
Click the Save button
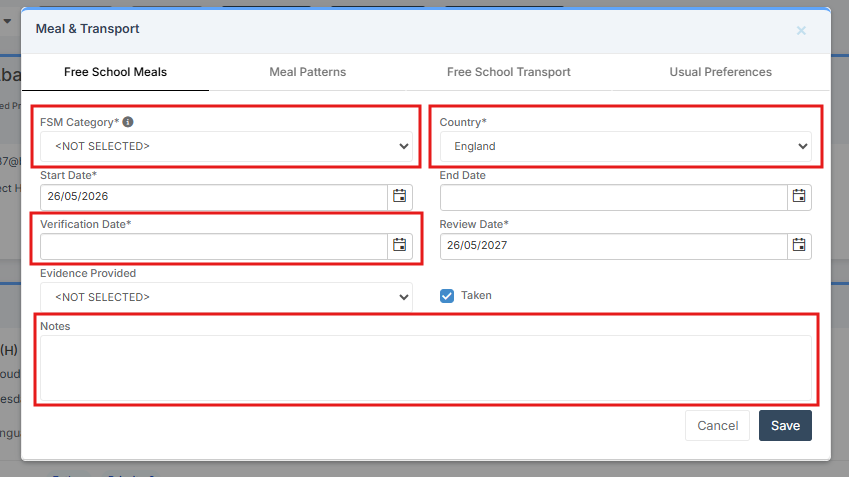[785, 426]
